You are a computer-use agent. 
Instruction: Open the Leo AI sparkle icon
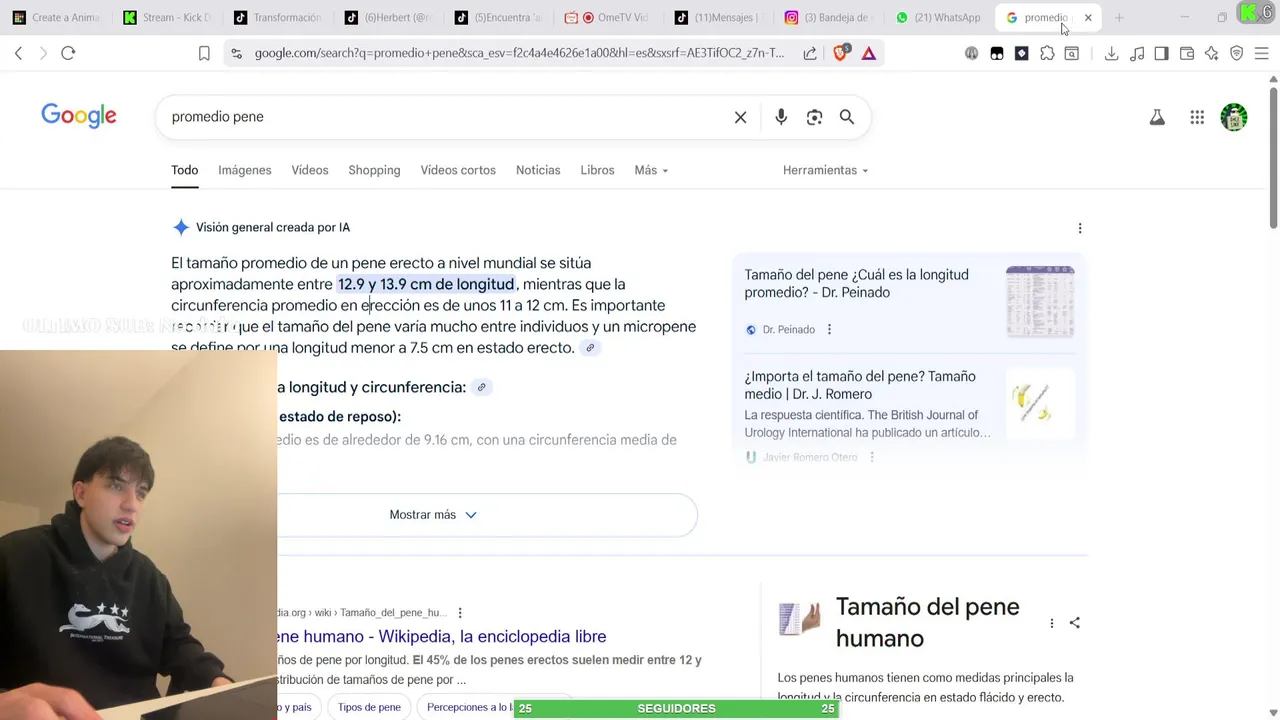(x=1212, y=53)
